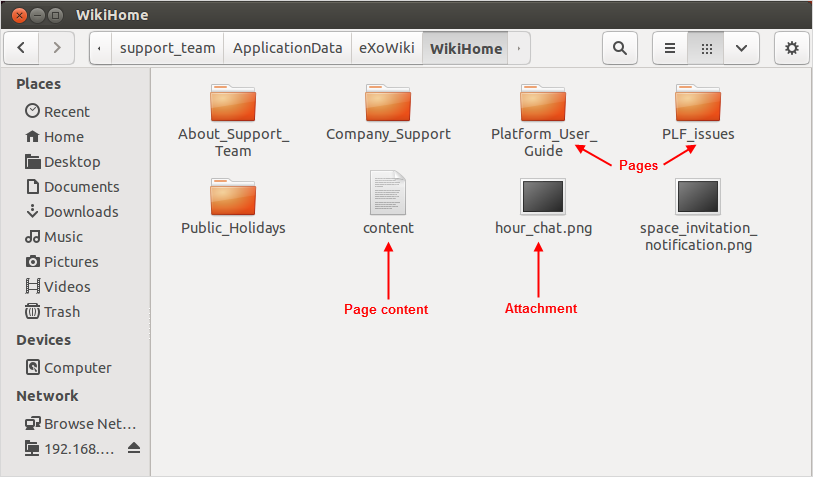Navigate to ApplicationData path segment
The width and height of the screenshot is (813, 477).
point(287,48)
